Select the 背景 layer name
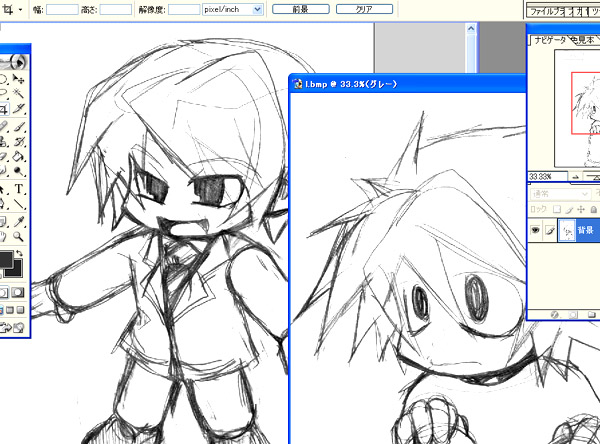This screenshot has width=600, height=444. (x=585, y=230)
